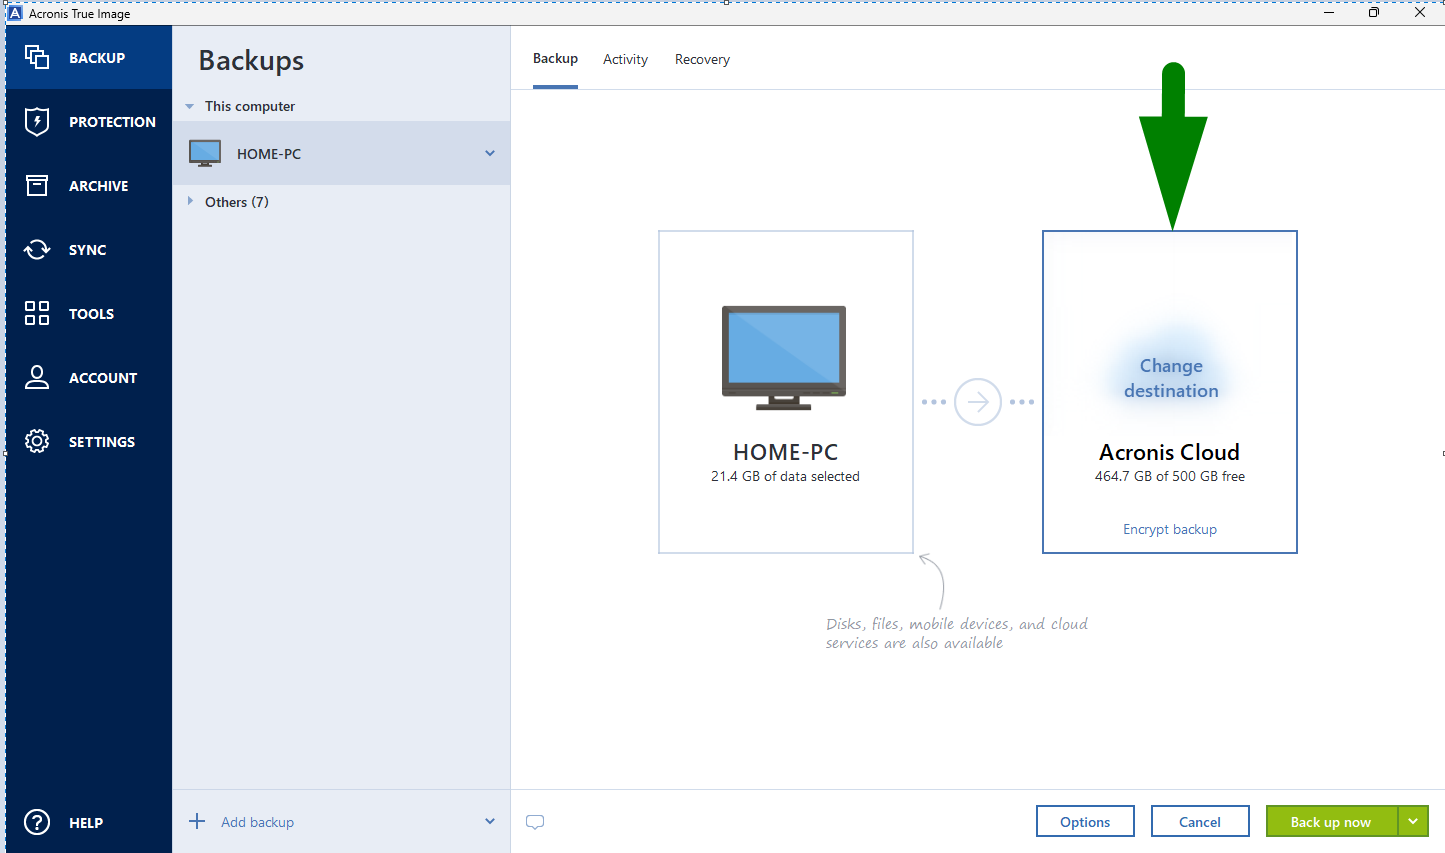
Task: Open the Protection shield icon
Action: (36, 121)
